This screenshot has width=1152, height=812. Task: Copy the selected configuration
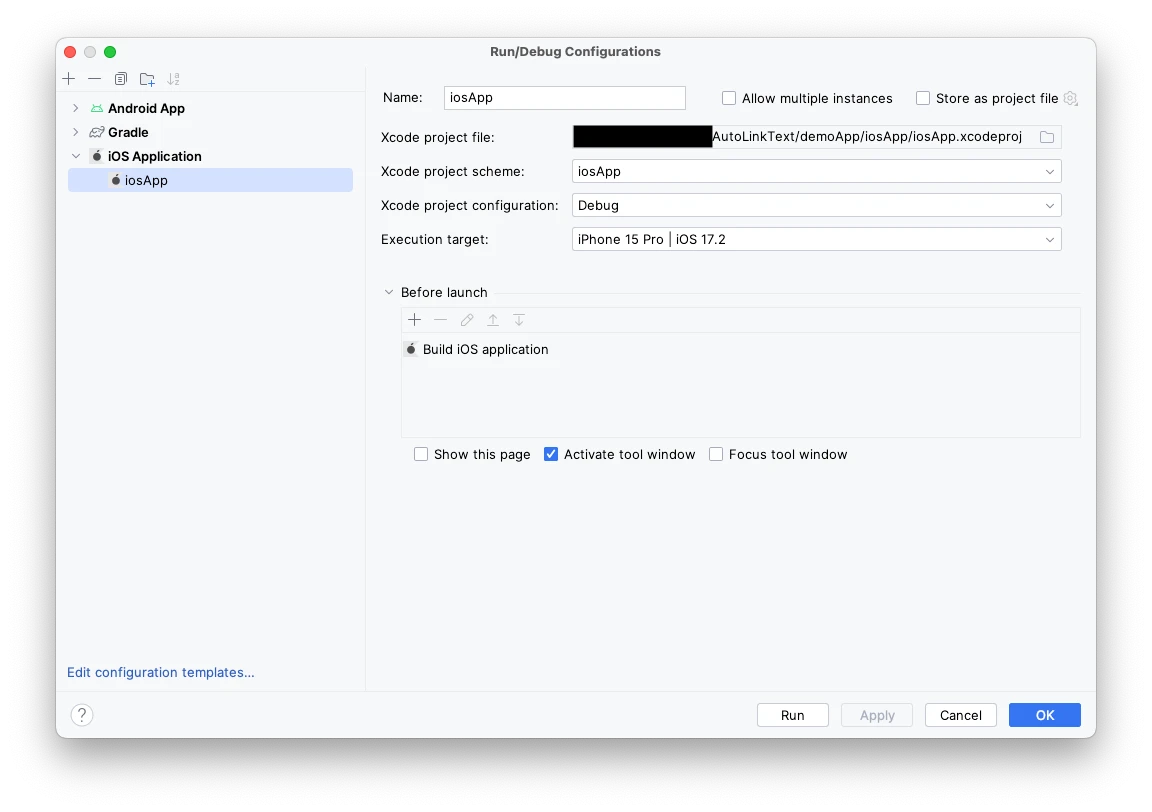point(120,79)
